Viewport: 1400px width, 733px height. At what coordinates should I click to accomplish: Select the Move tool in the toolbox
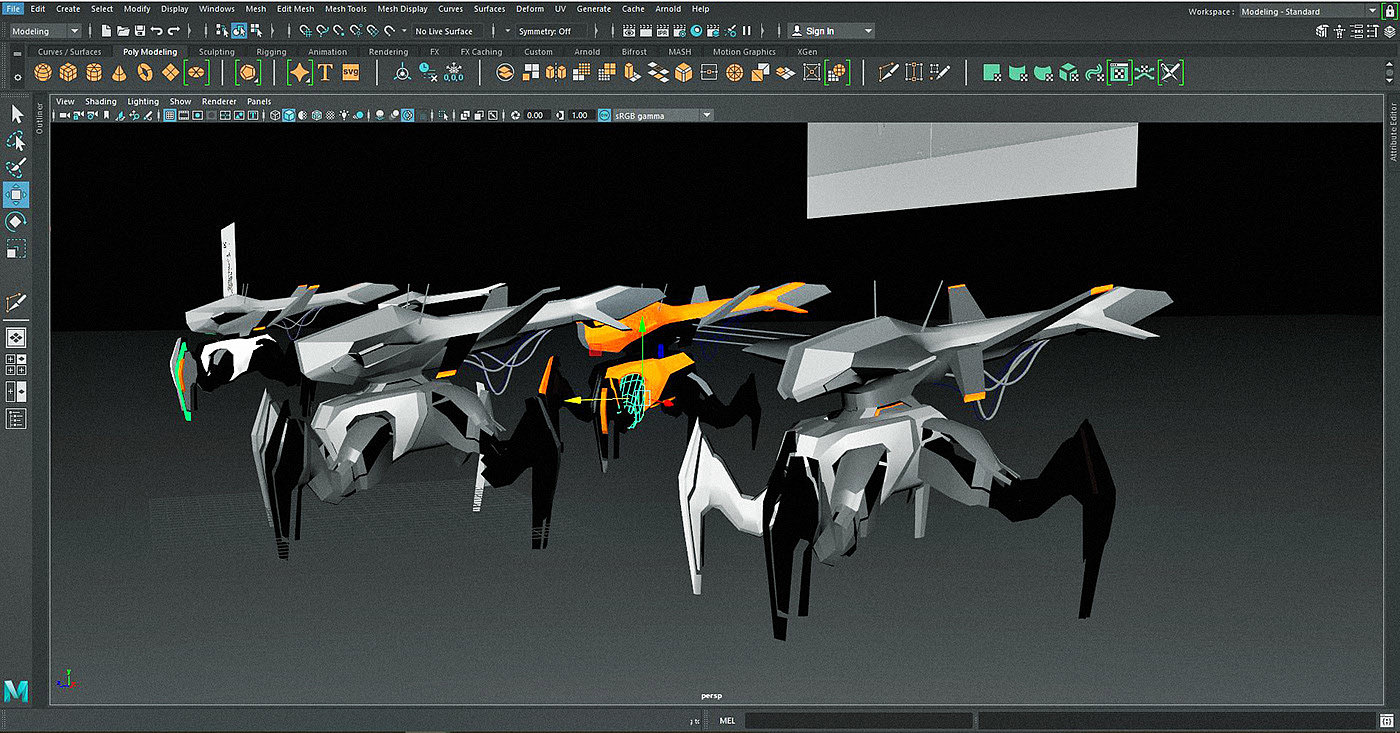point(17,194)
